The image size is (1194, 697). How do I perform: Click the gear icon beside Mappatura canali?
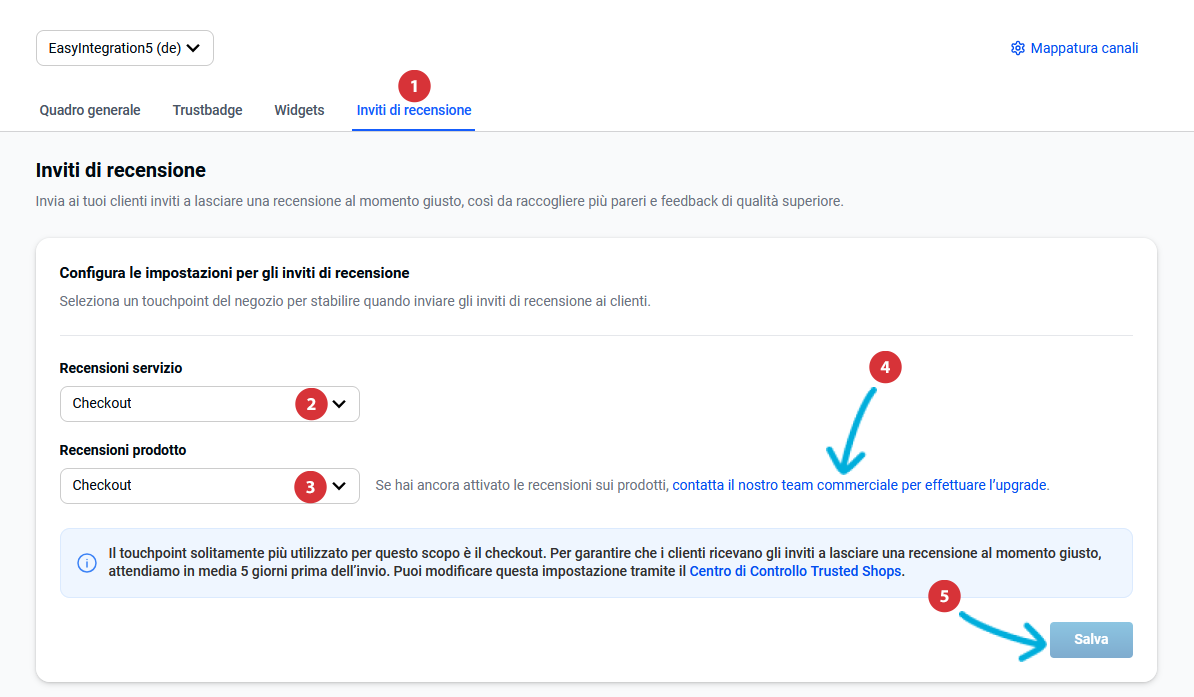coord(1018,48)
